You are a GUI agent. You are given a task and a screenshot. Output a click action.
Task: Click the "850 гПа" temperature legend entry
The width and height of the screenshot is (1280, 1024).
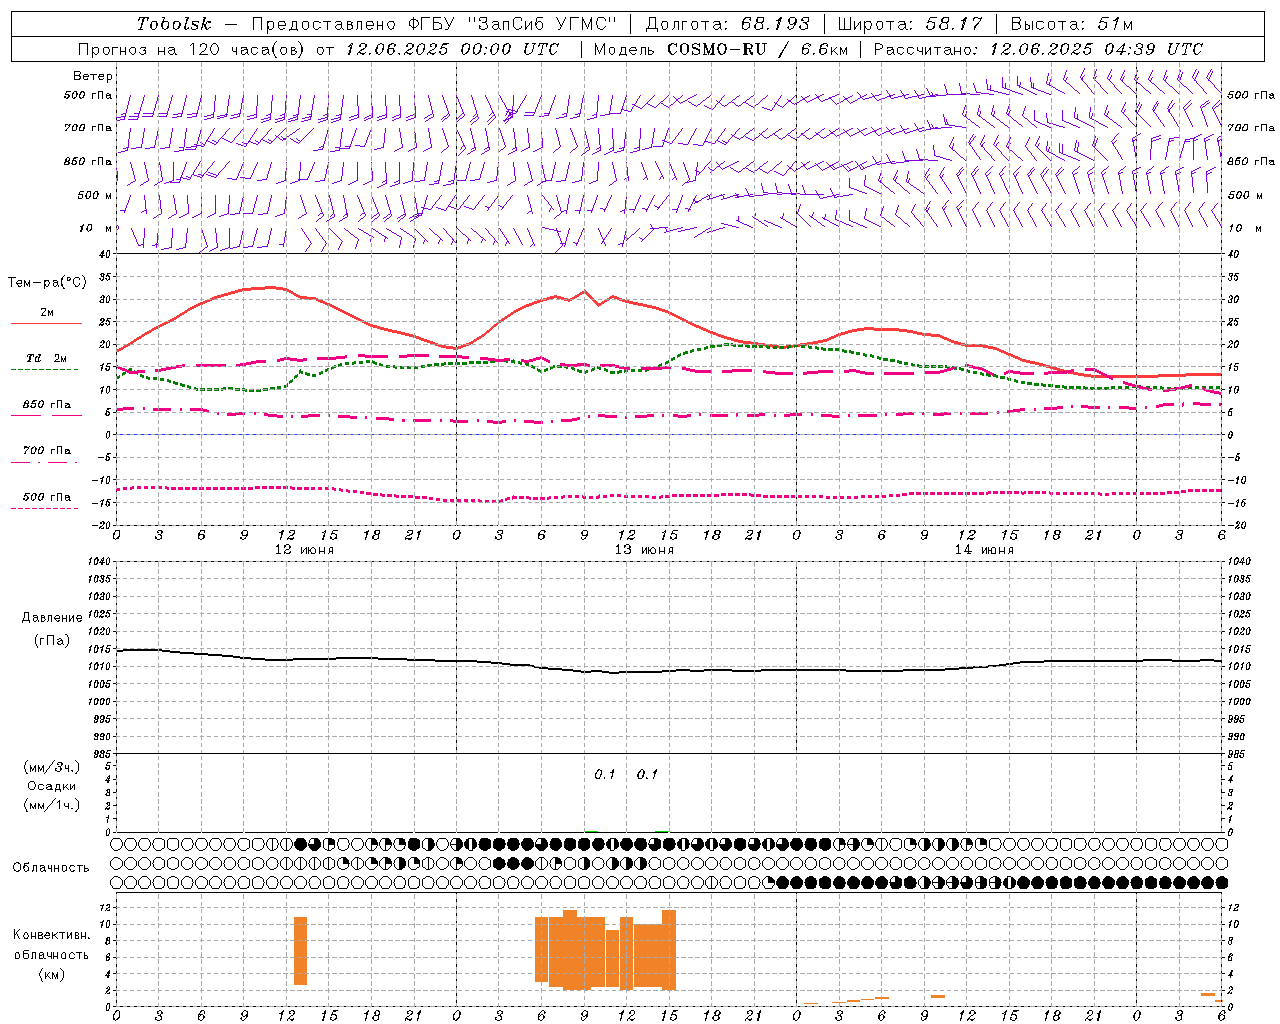[46, 405]
